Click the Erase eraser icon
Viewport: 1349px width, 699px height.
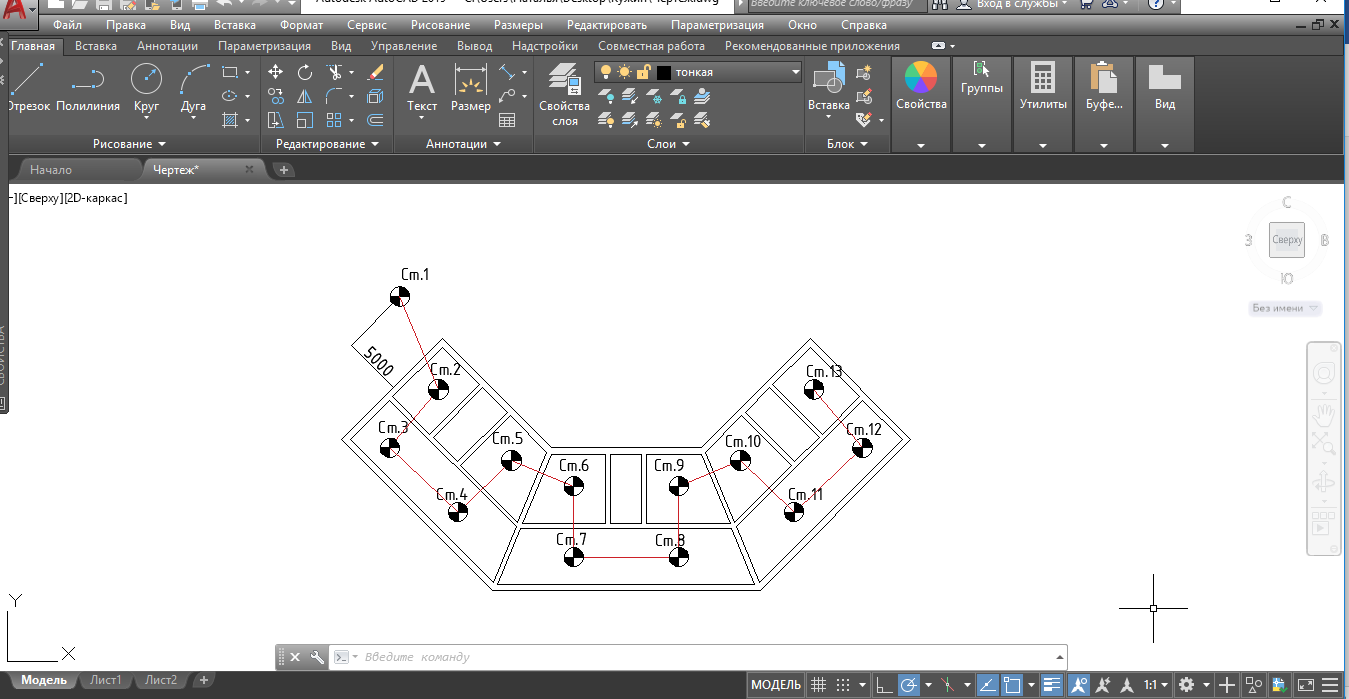point(375,72)
